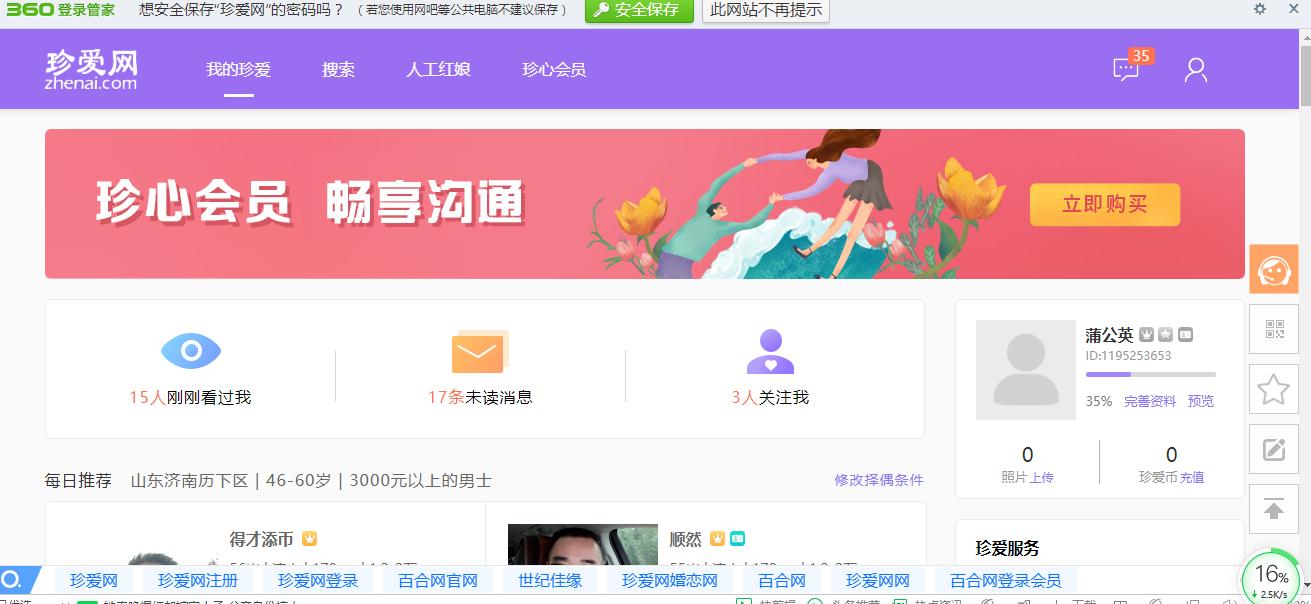Open the orange customer service icon

tap(1273, 269)
